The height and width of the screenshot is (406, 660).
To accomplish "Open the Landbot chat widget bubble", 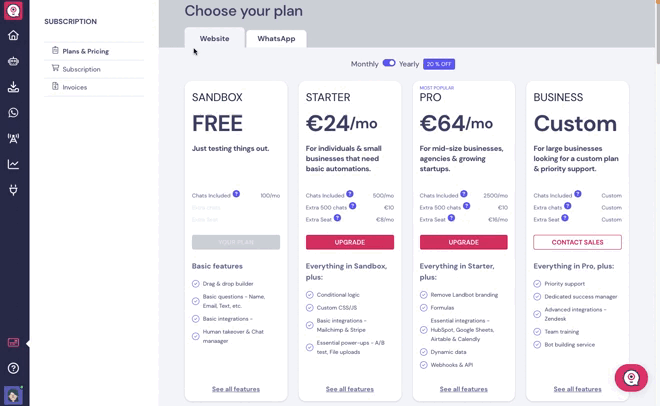I will coord(631,378).
